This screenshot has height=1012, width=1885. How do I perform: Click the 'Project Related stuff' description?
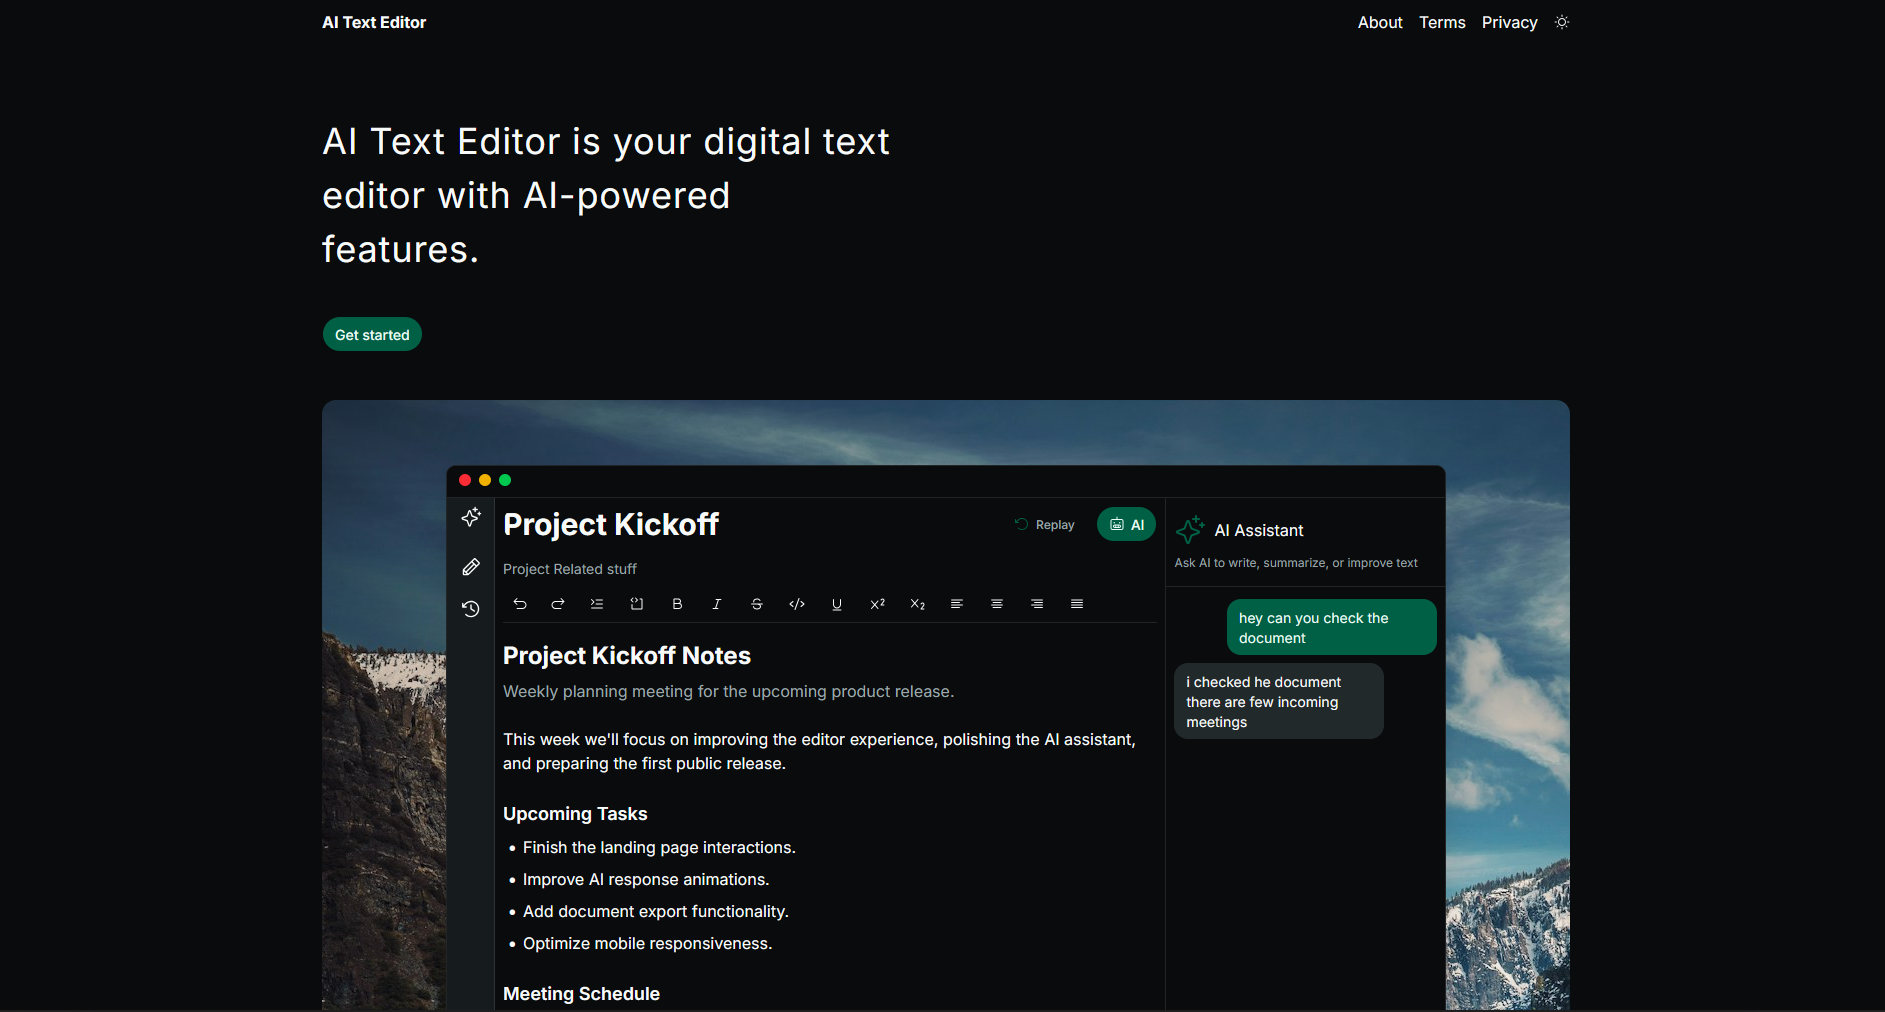coord(570,569)
